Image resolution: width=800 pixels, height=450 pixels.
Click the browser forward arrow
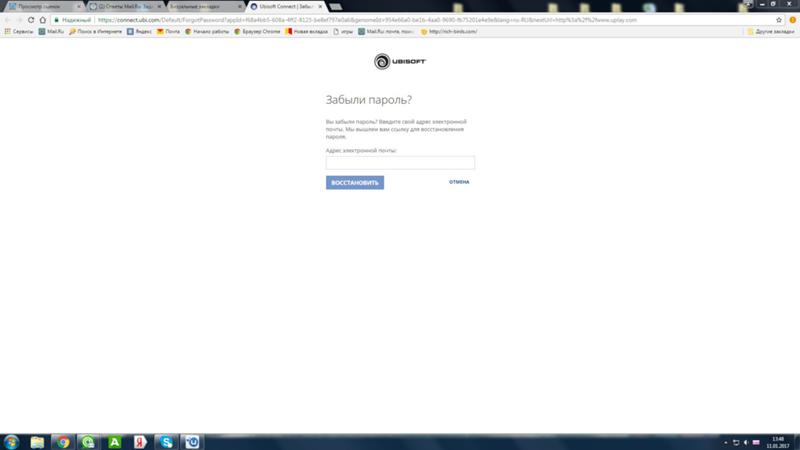click(x=19, y=20)
